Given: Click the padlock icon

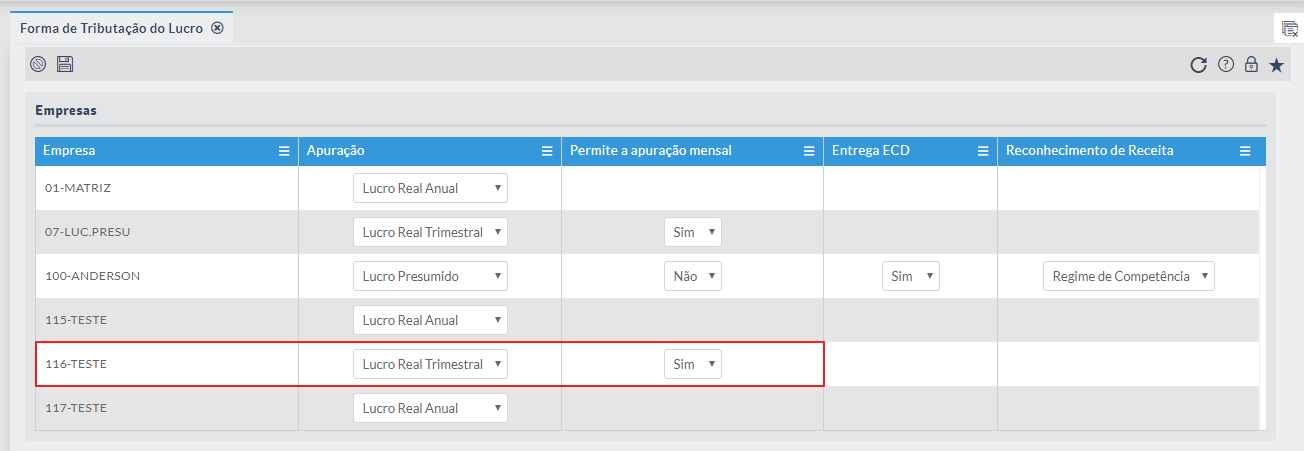Looking at the screenshot, I should pyautogui.click(x=1251, y=65).
